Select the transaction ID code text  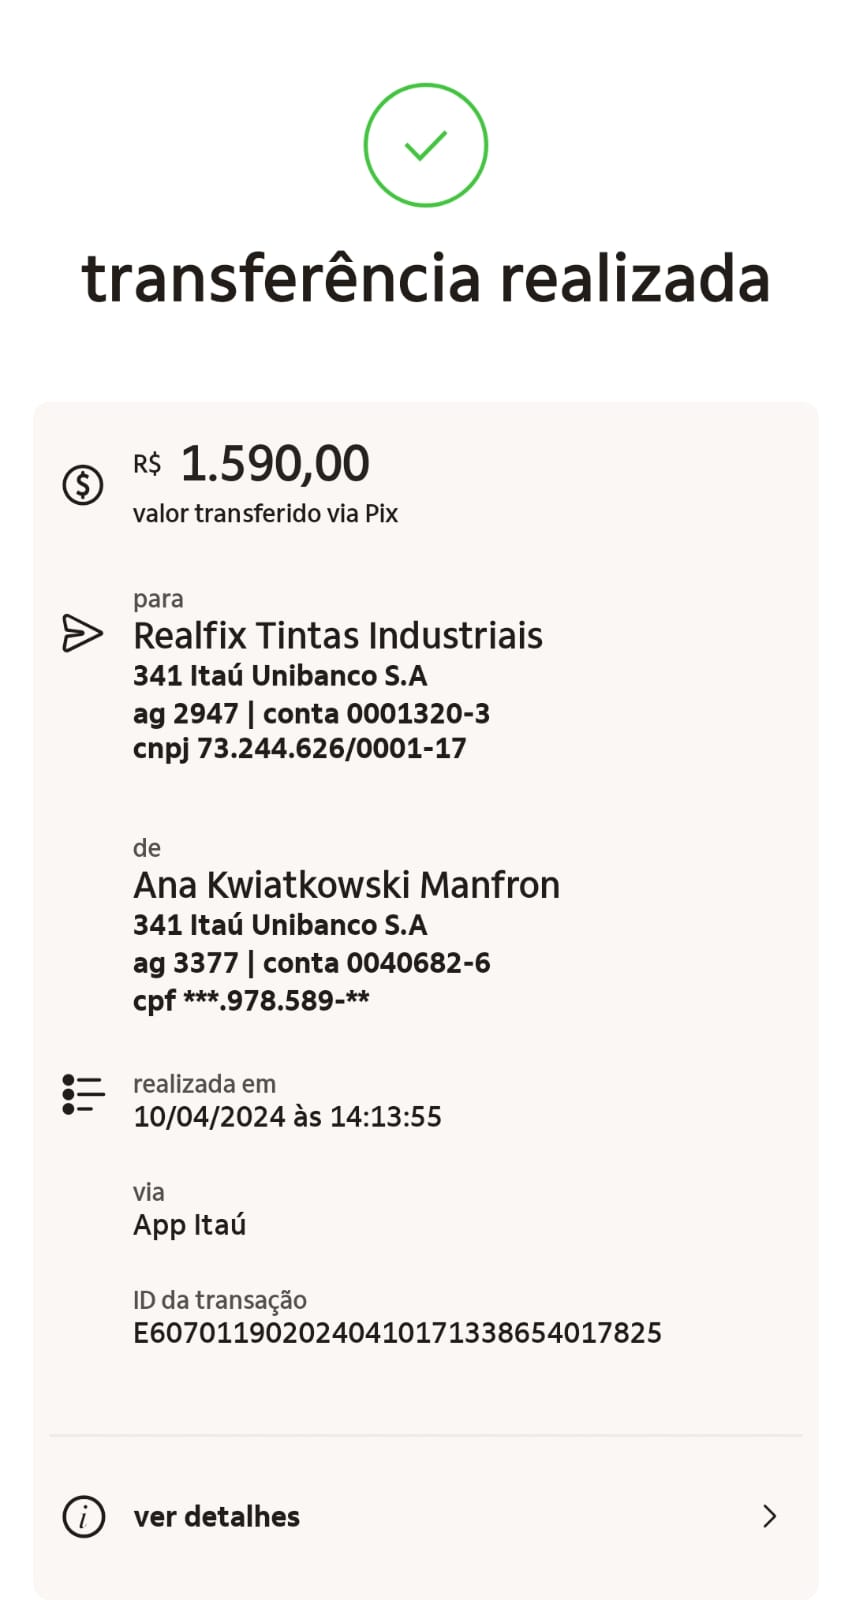click(x=397, y=1333)
